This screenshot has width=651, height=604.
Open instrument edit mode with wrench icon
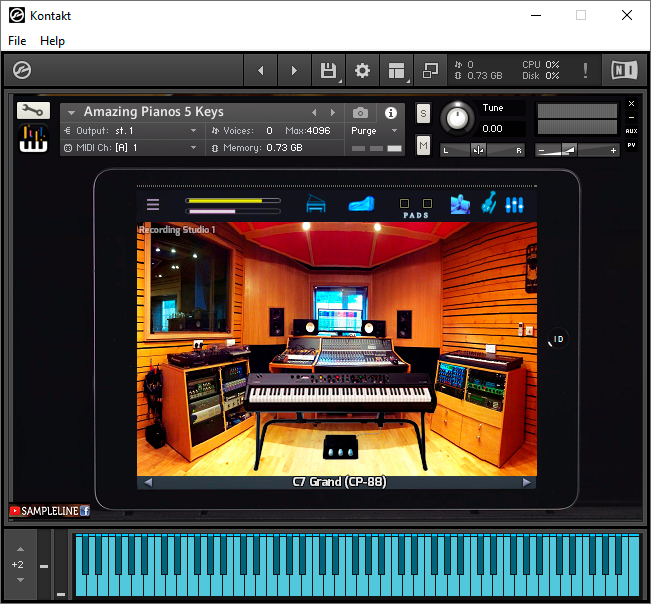coord(33,110)
